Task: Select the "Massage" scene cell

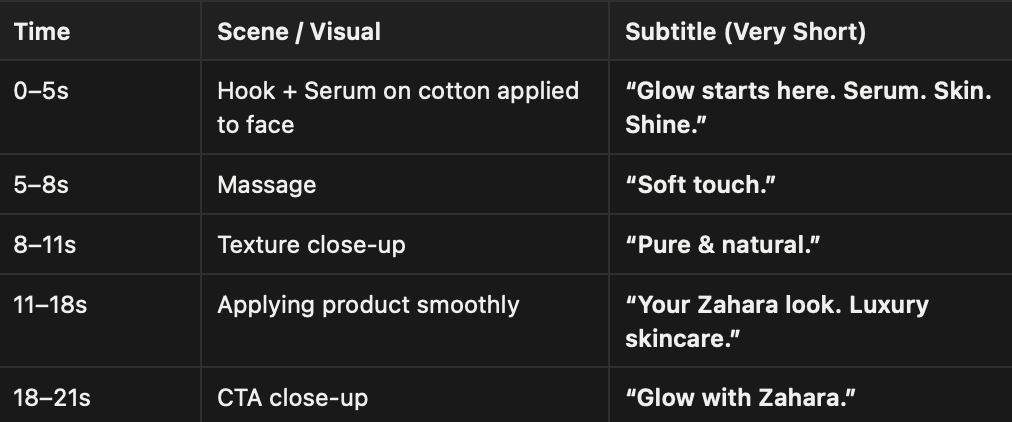Action: click(266, 185)
